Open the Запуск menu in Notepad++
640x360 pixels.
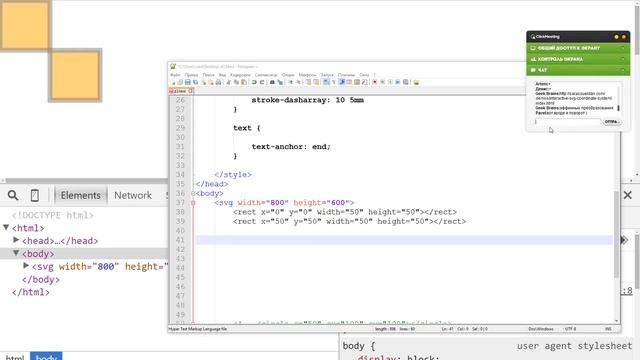pyautogui.click(x=327, y=75)
